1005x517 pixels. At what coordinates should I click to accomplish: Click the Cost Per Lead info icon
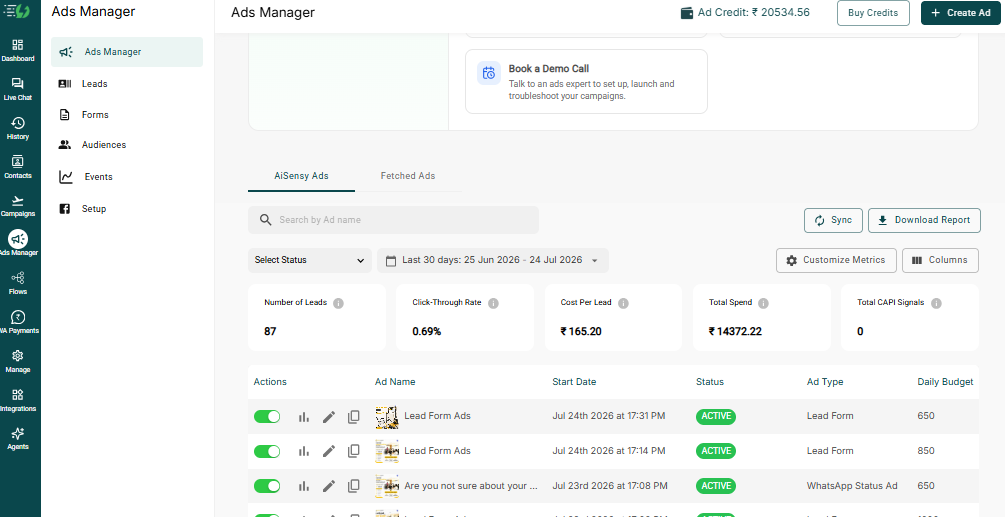[623, 303]
